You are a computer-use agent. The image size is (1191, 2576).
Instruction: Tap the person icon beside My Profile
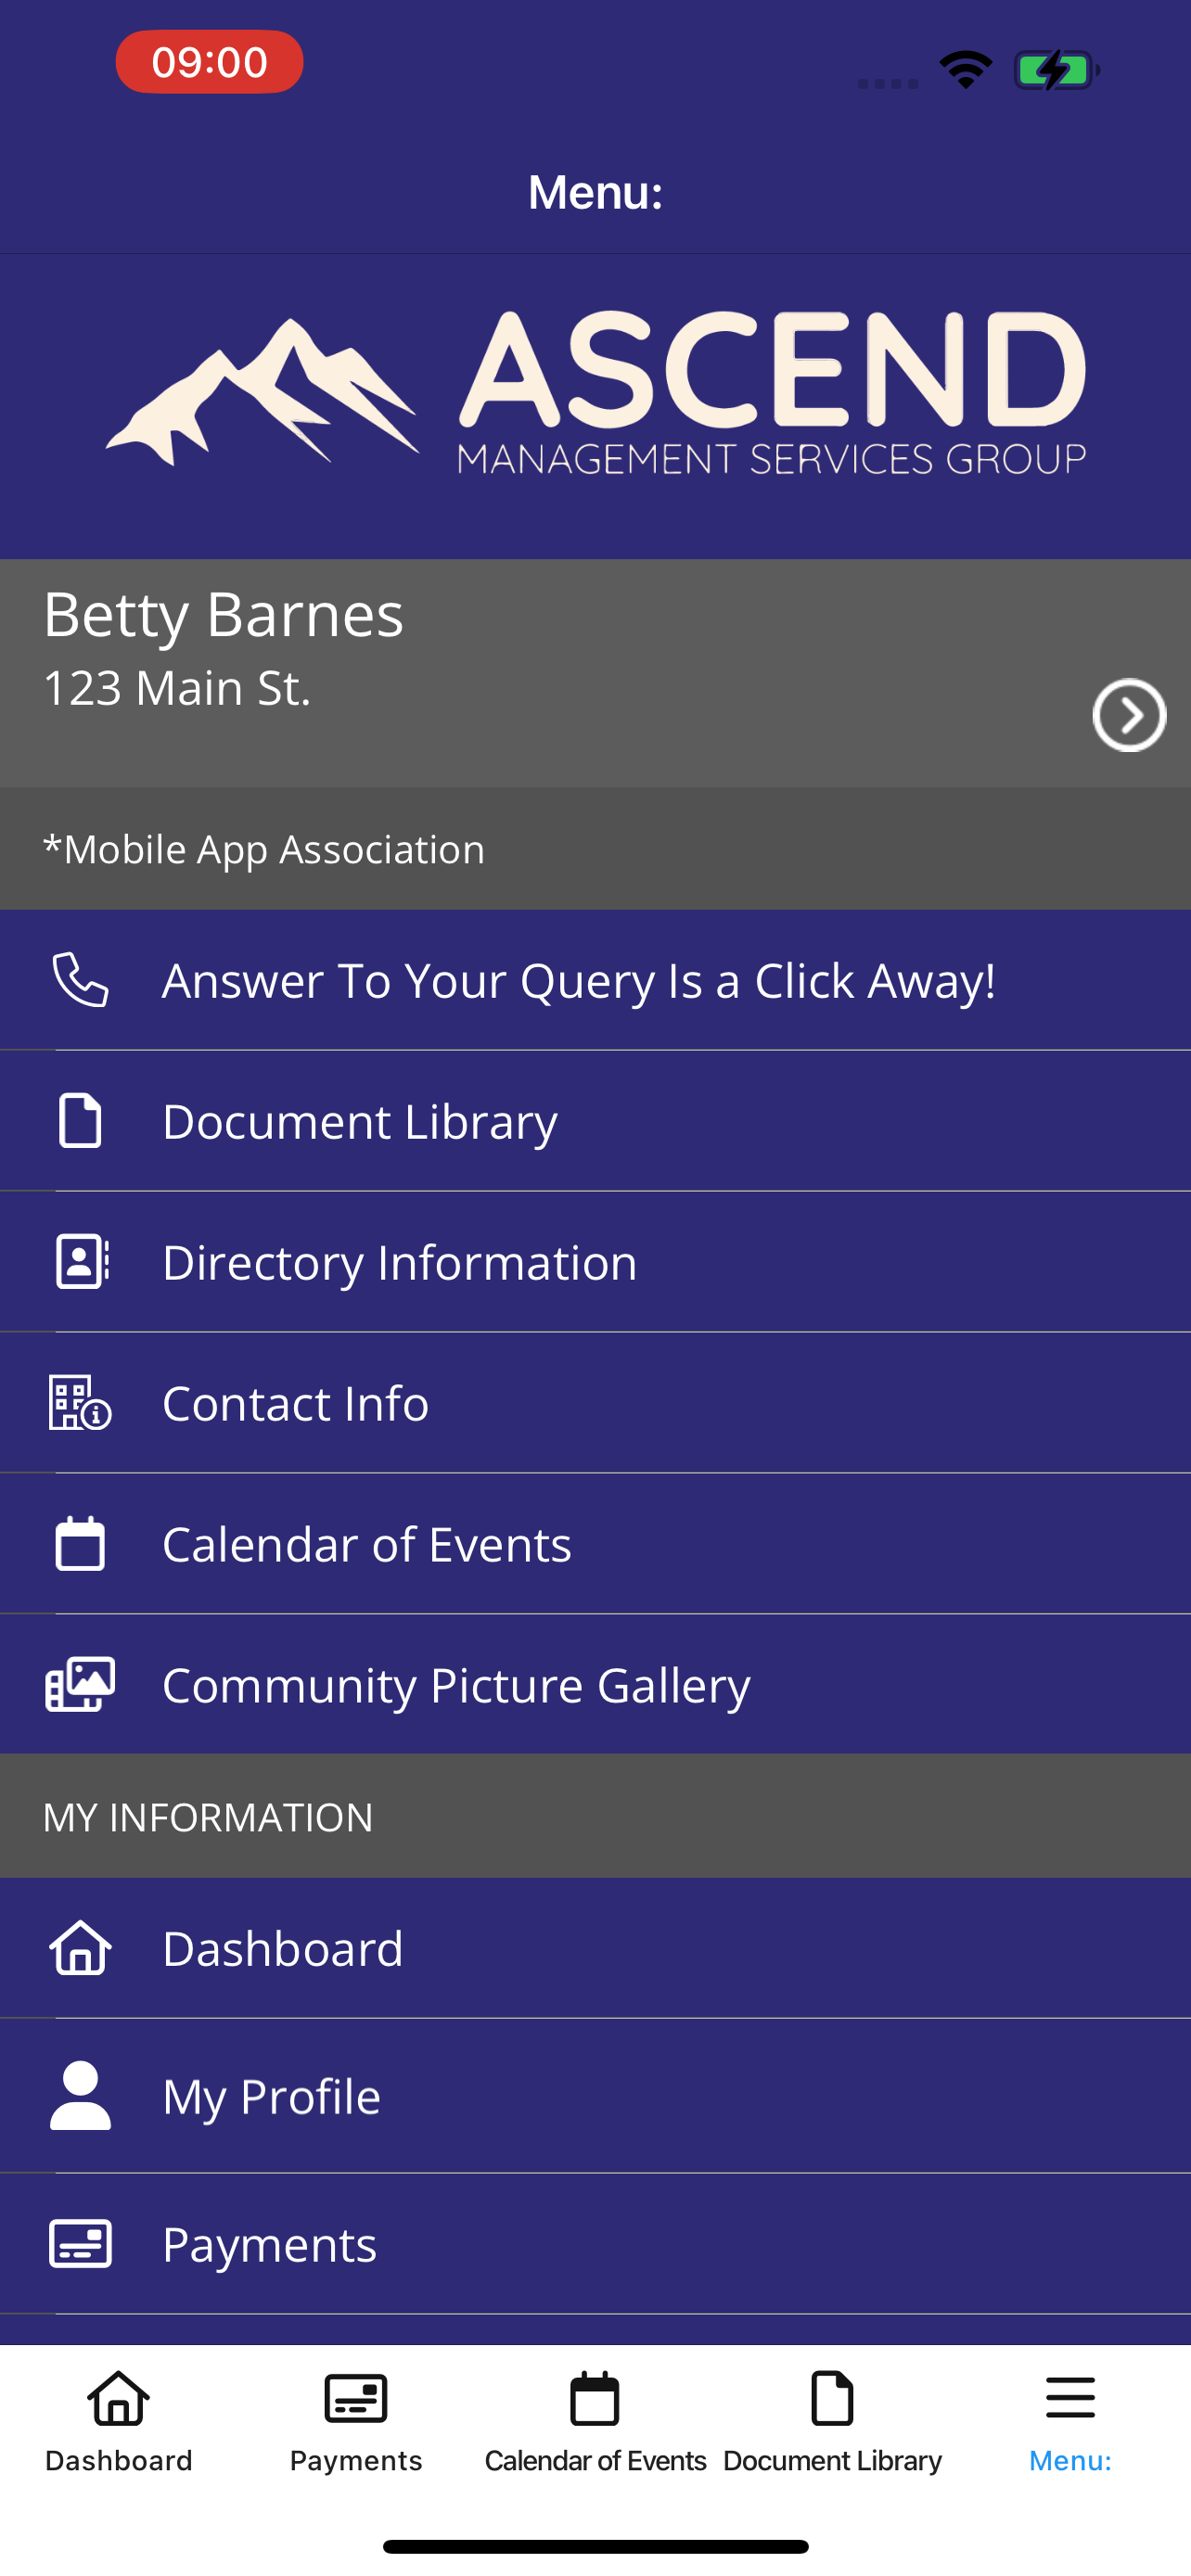[80, 2096]
